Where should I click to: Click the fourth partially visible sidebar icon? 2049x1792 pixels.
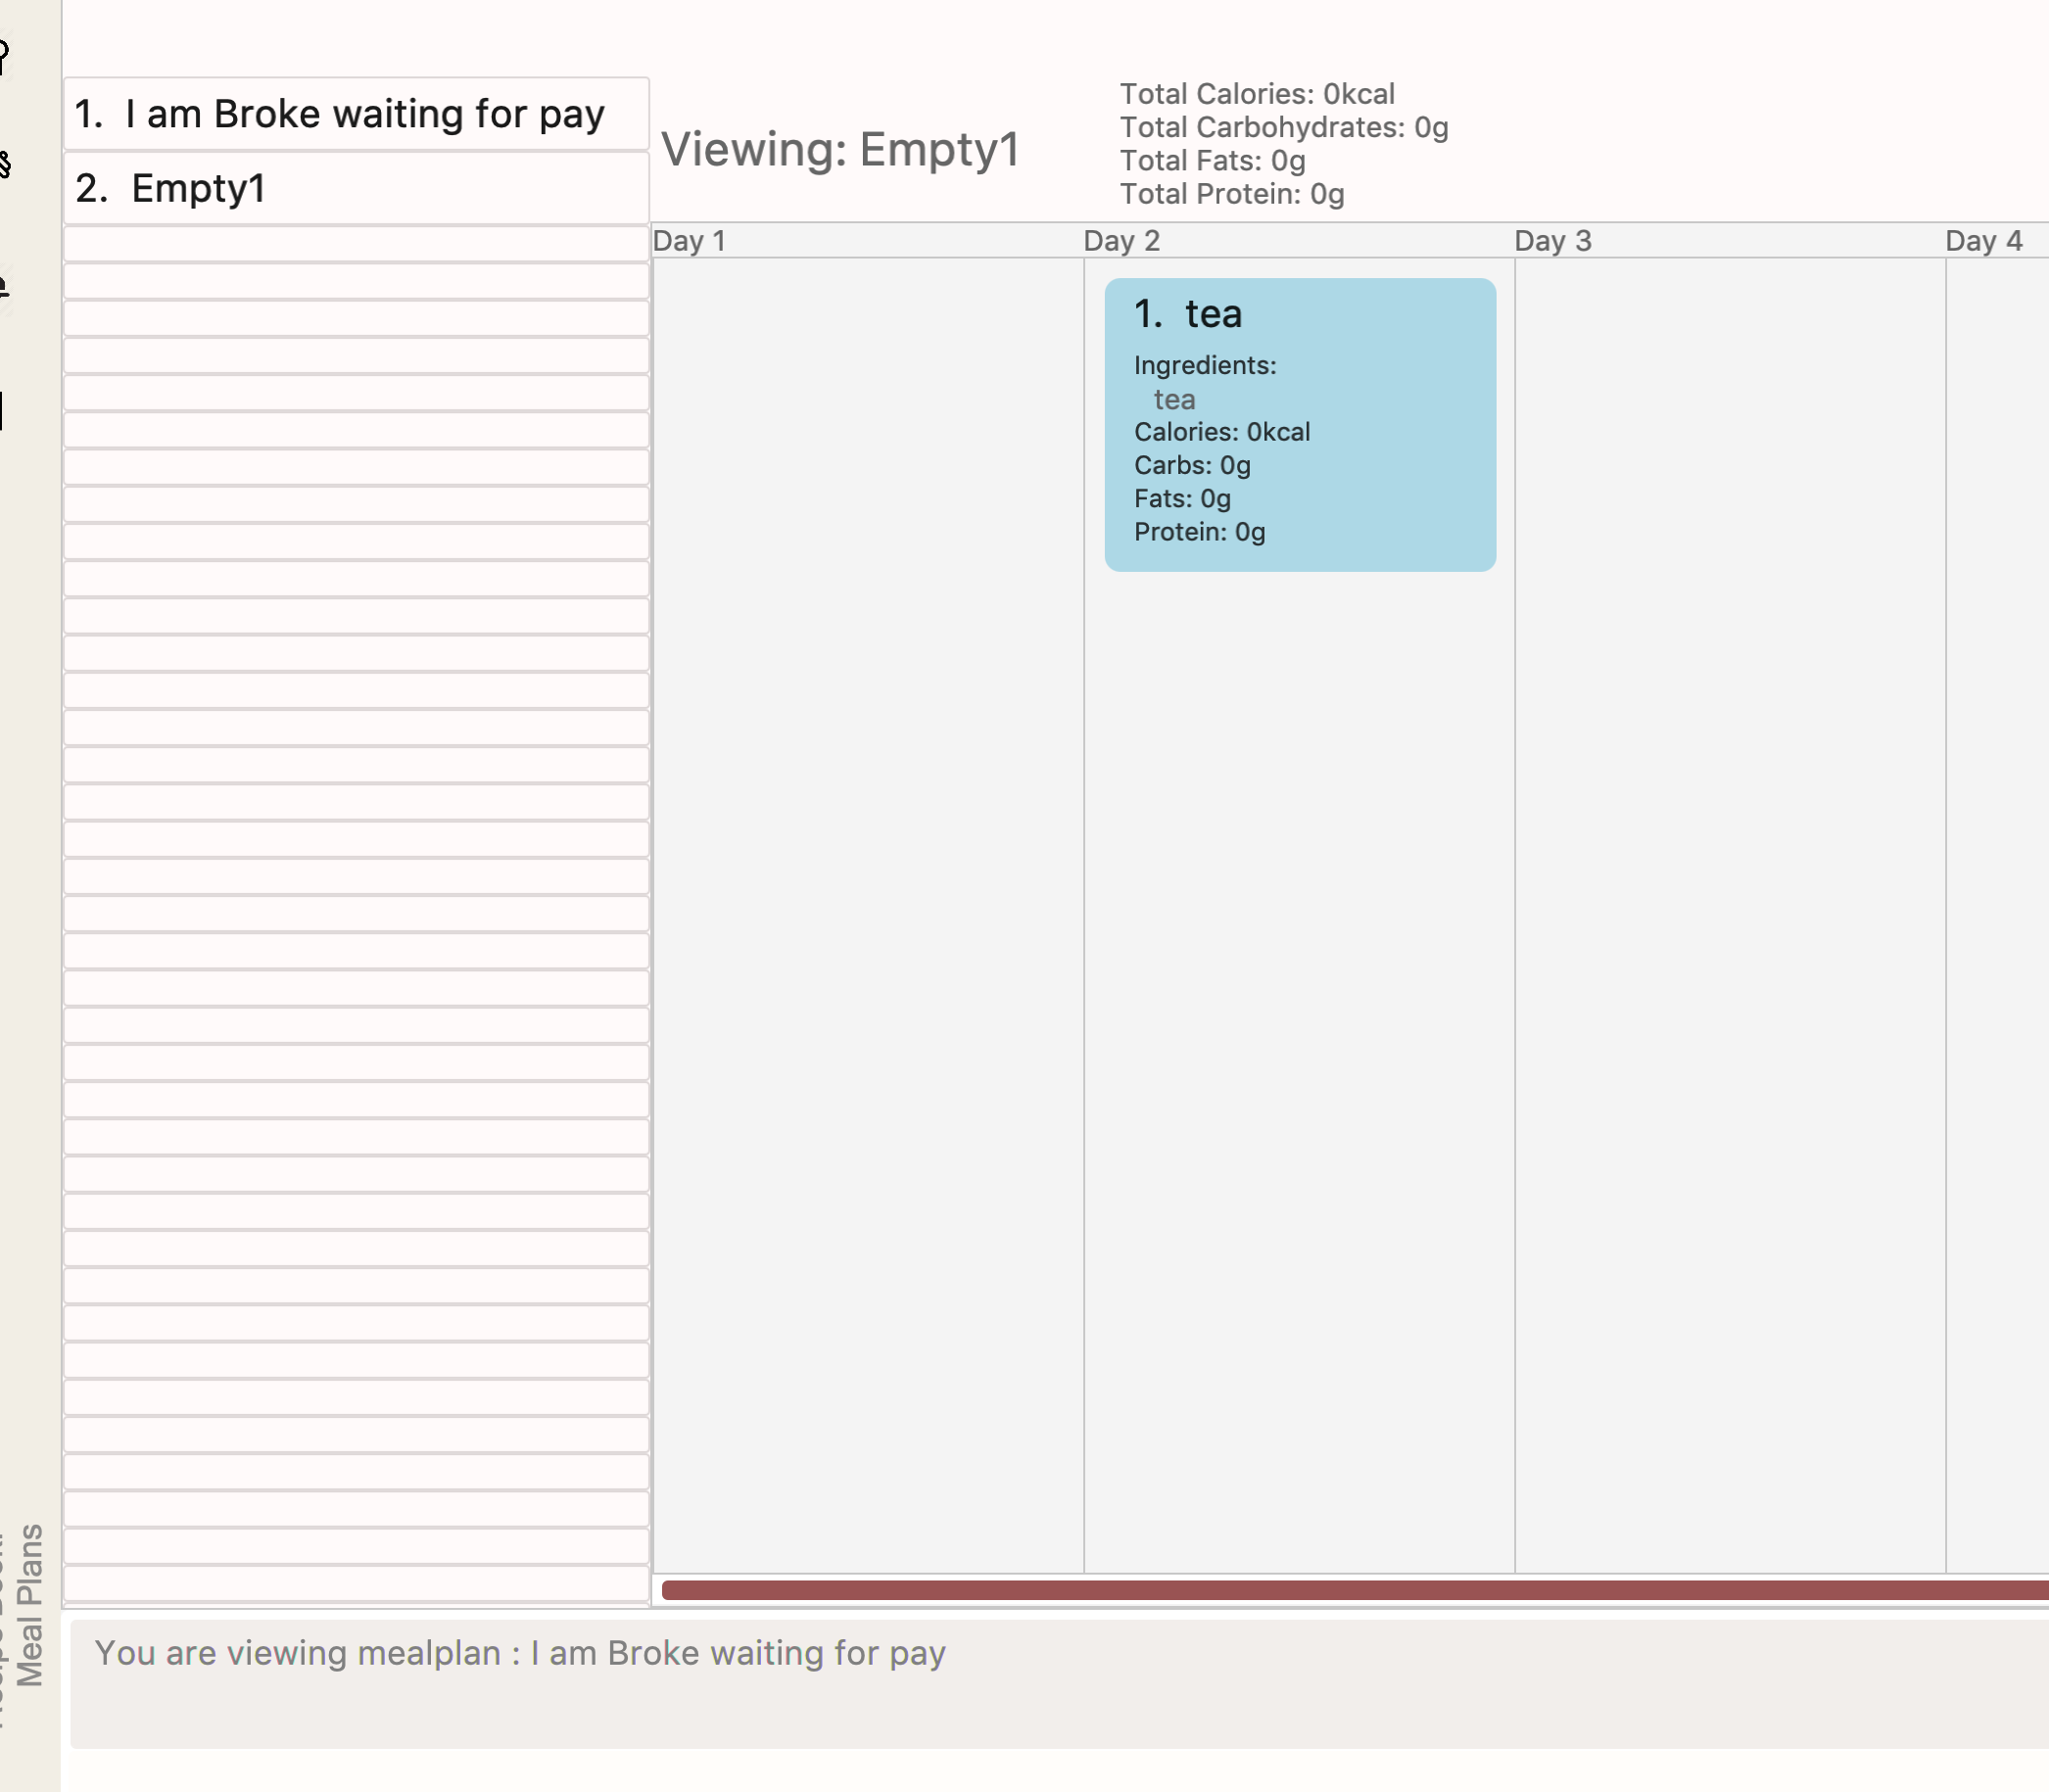(3, 411)
